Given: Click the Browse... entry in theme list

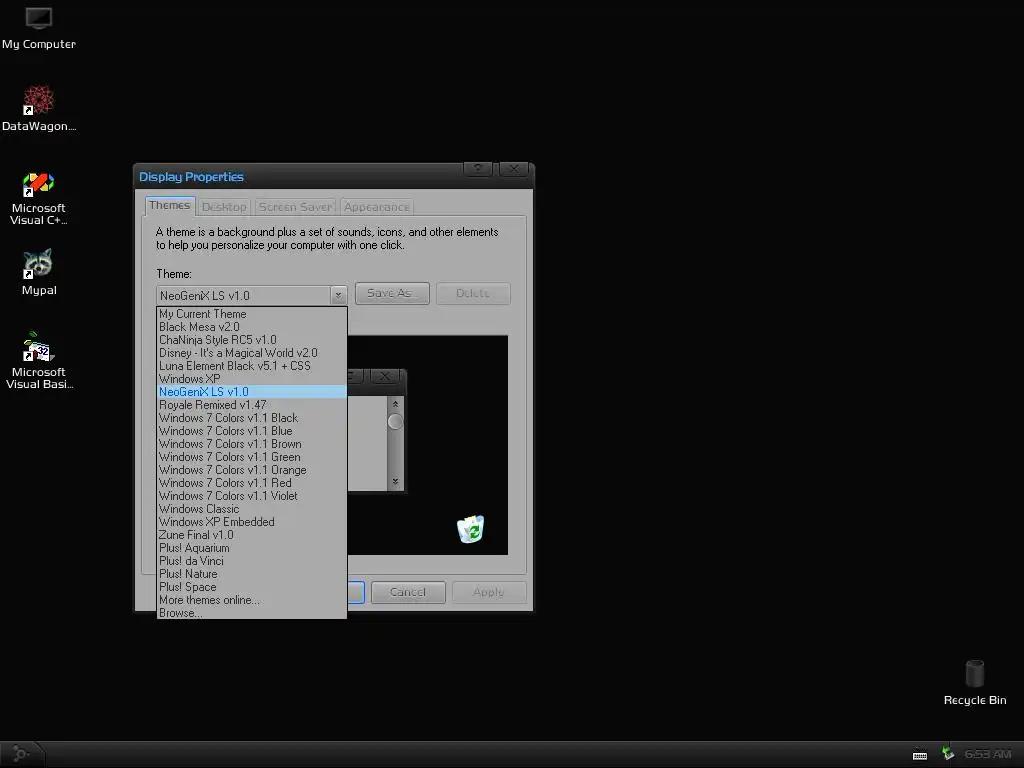Looking at the screenshot, I should click(x=251, y=613).
